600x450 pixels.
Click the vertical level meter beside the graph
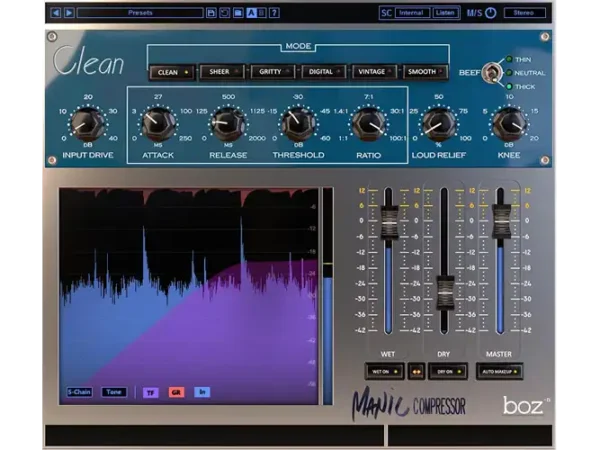pos(328,296)
